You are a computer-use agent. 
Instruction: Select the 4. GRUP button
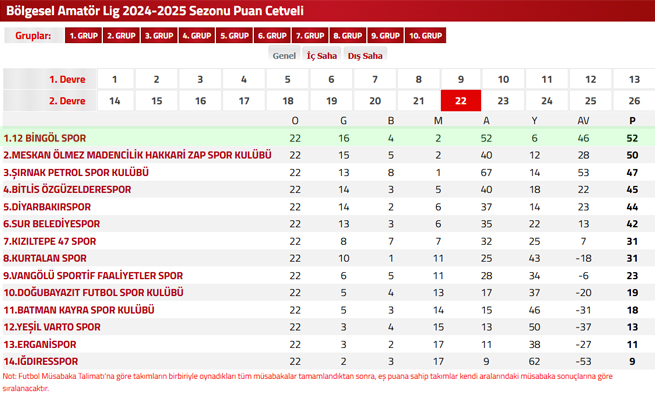click(196, 35)
